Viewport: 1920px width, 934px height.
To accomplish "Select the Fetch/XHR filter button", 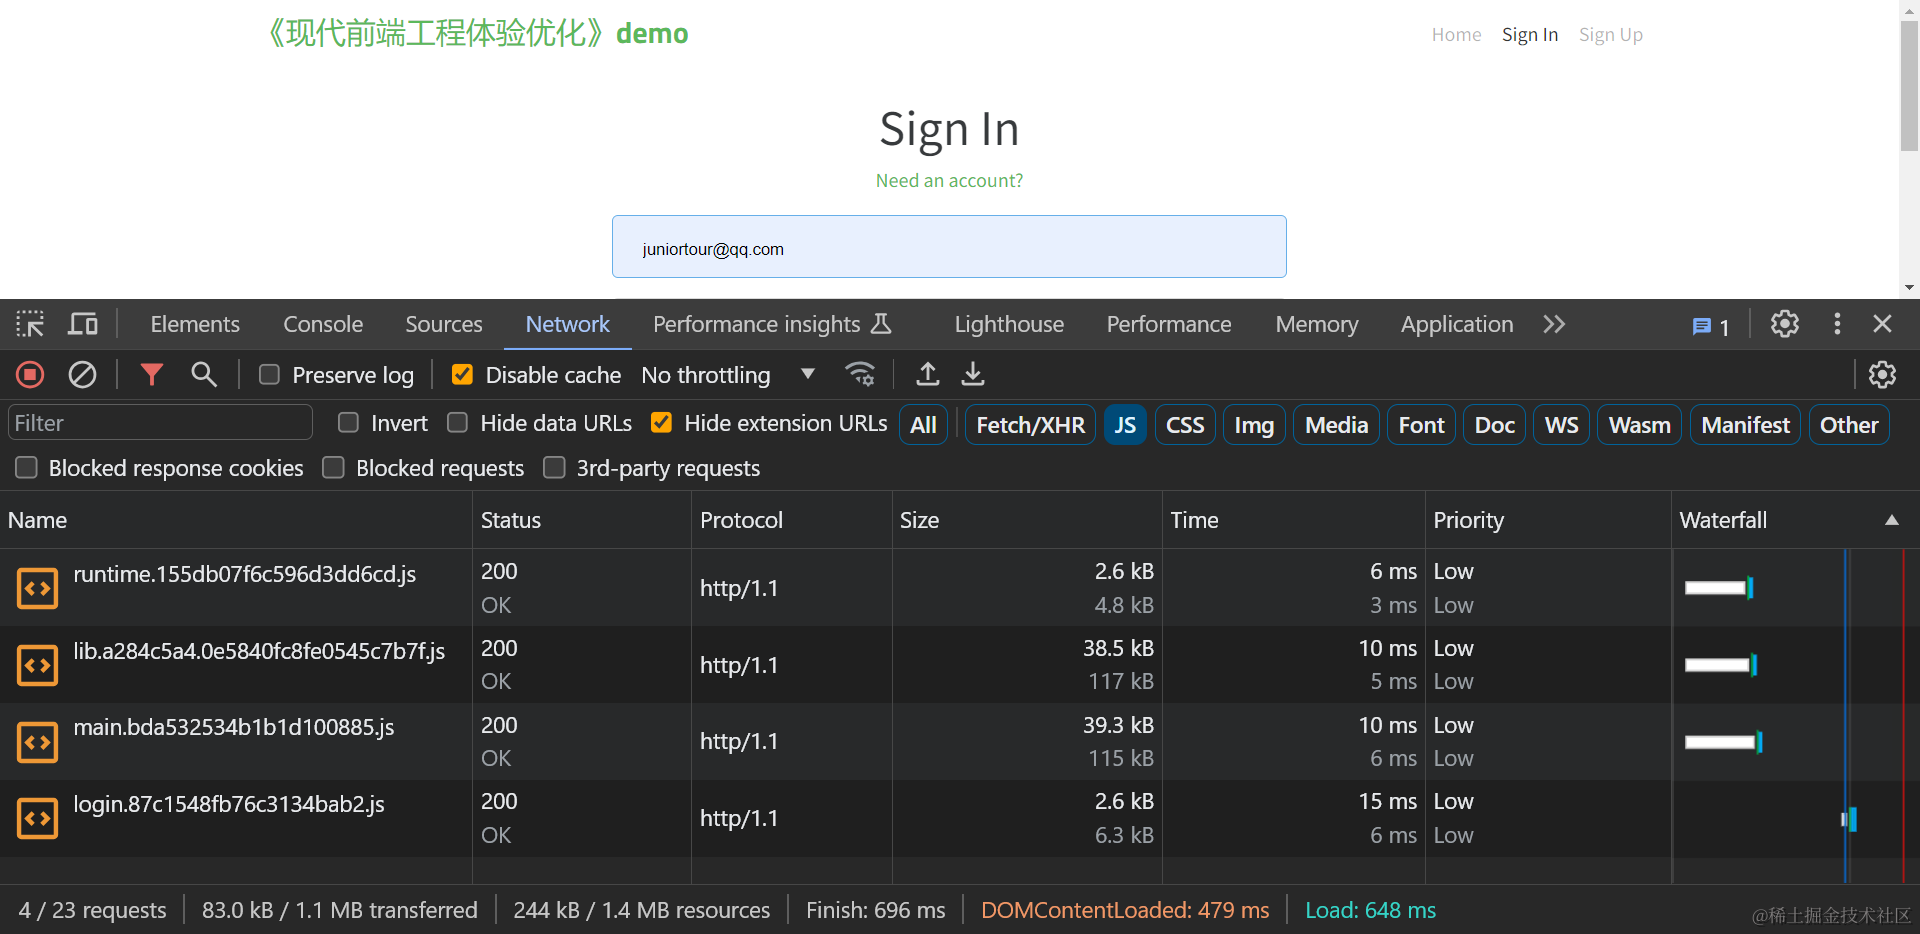I will tap(1030, 425).
